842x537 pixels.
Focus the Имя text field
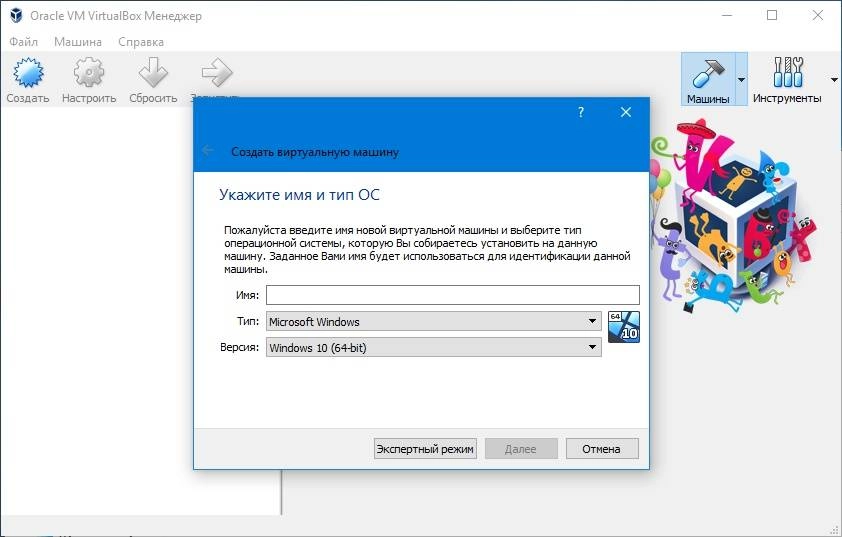[x=453, y=295]
